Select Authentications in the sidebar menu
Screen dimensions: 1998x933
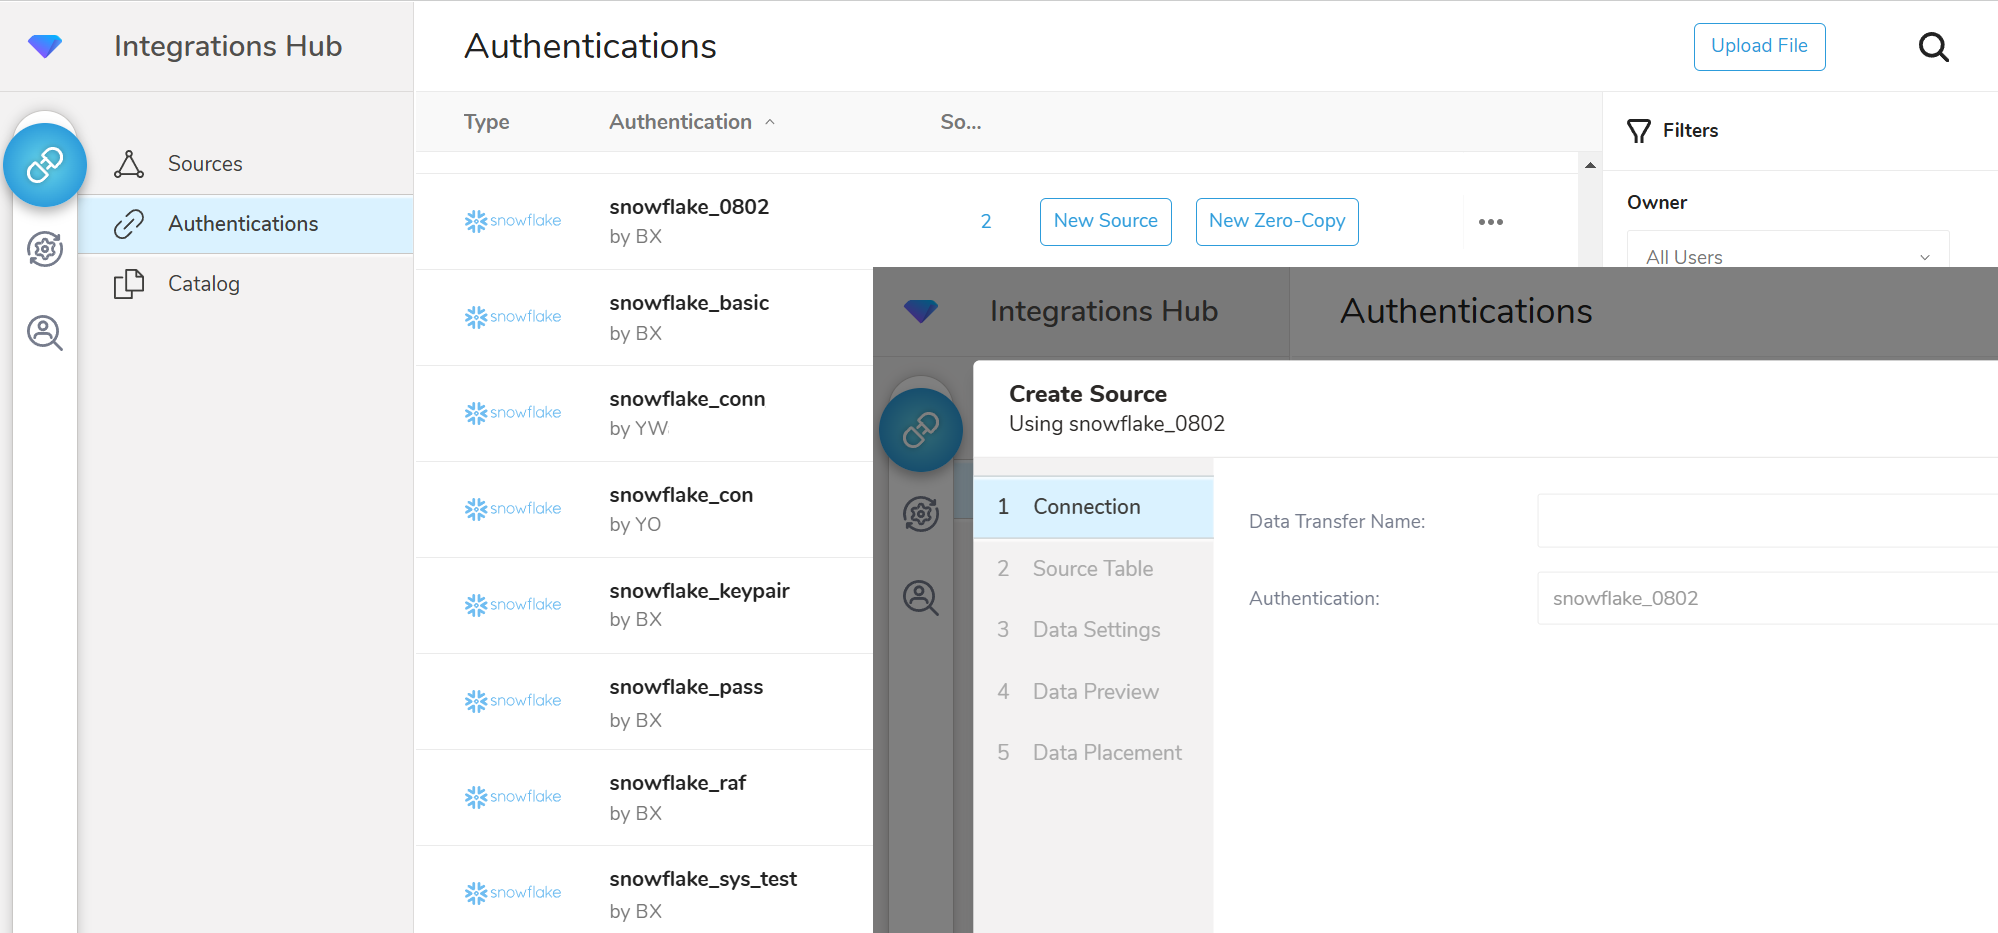(243, 224)
